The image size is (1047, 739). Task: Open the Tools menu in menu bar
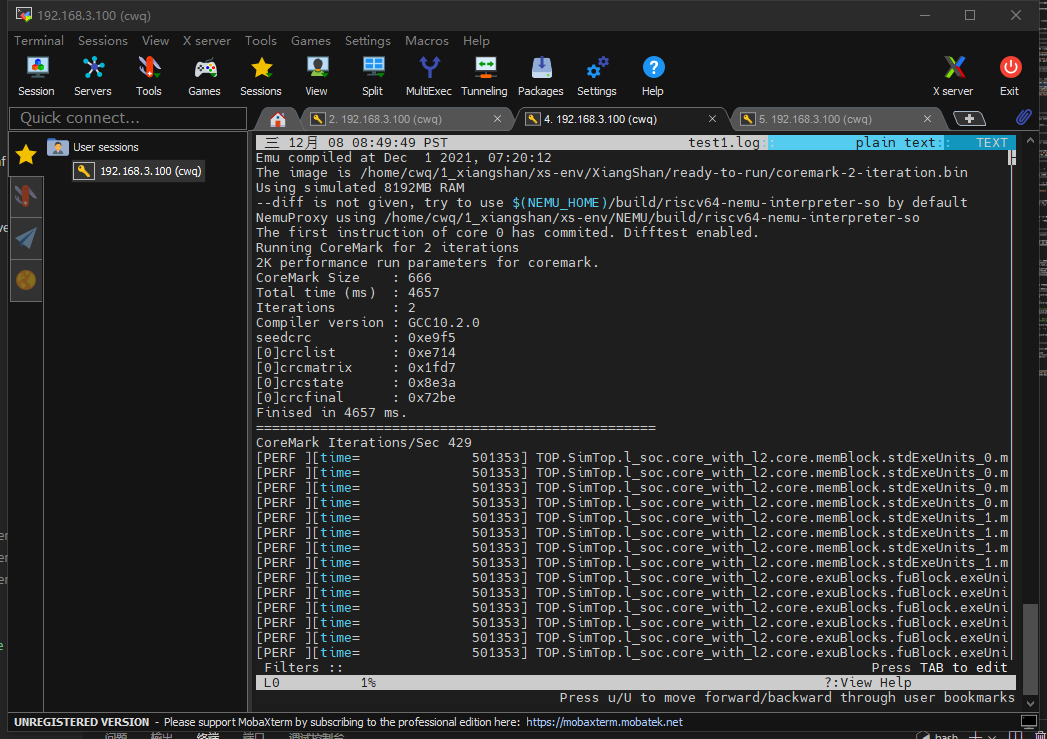pyautogui.click(x=260, y=41)
